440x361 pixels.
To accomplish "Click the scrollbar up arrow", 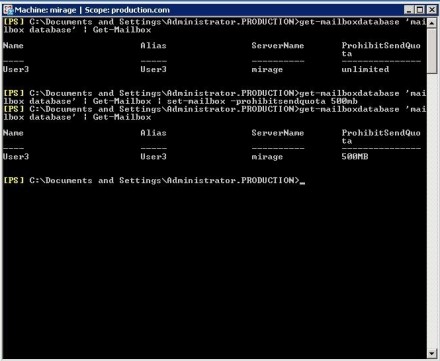I will [x=432, y=23].
